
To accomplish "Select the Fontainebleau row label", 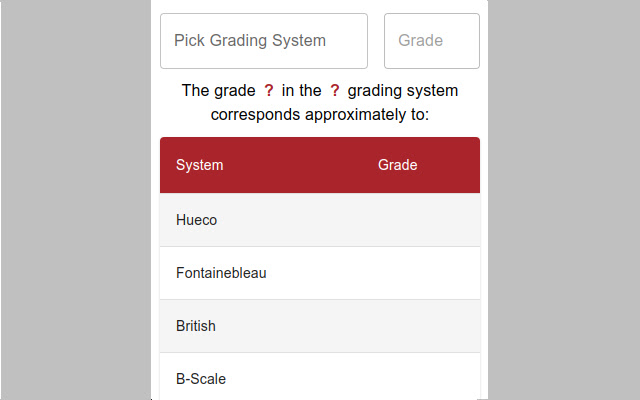I will 221,273.
